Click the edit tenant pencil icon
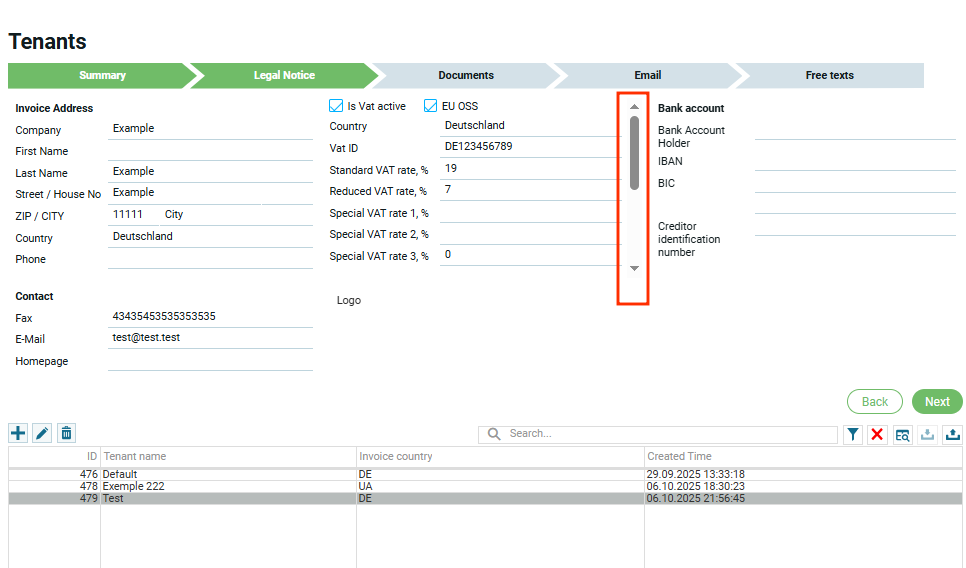Image resolution: width=966 pixels, height=568 pixels. [x=42, y=433]
